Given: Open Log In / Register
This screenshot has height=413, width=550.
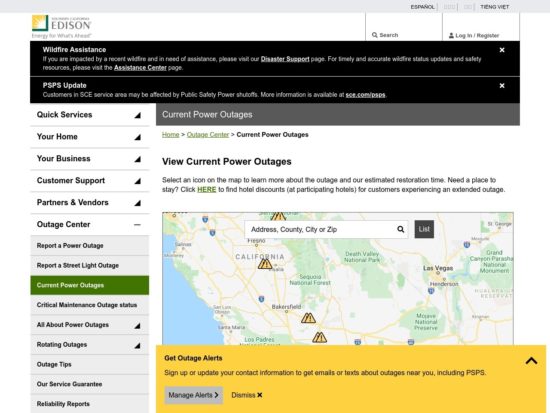Looking at the screenshot, I should (x=474, y=35).
